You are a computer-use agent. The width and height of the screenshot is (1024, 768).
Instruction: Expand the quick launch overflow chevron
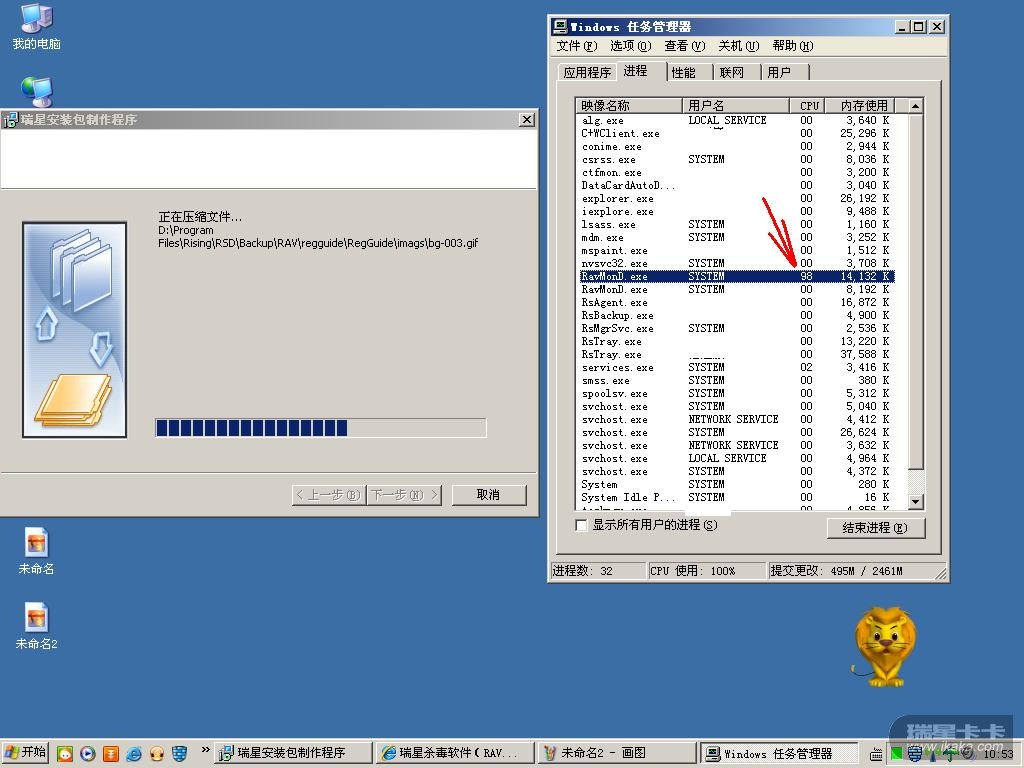point(205,750)
